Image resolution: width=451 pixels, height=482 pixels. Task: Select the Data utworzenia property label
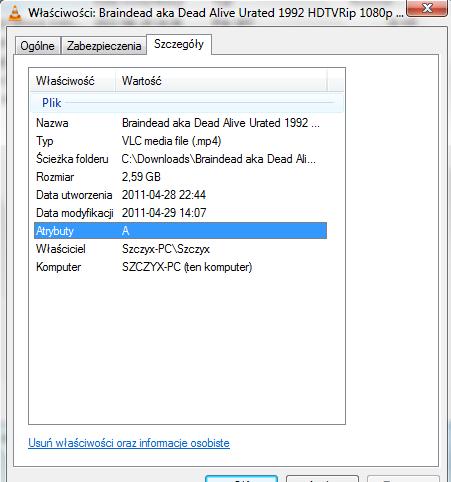tap(74, 195)
